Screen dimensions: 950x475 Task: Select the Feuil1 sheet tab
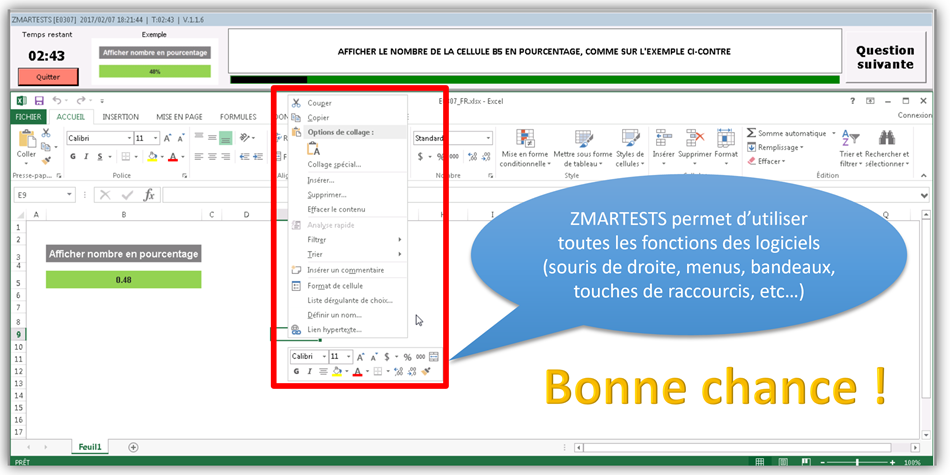click(90, 447)
